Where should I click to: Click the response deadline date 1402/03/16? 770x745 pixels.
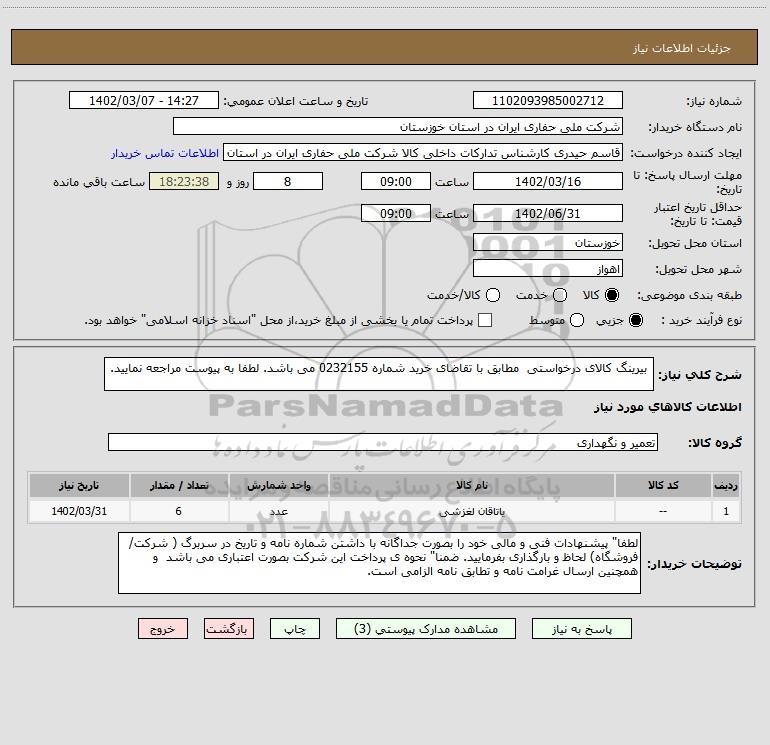pyautogui.click(x=548, y=182)
